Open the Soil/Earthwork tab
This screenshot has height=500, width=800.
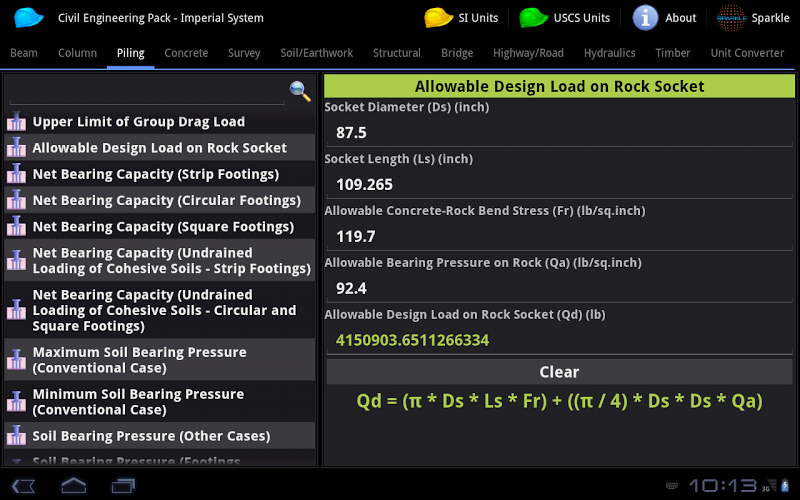tap(316, 53)
